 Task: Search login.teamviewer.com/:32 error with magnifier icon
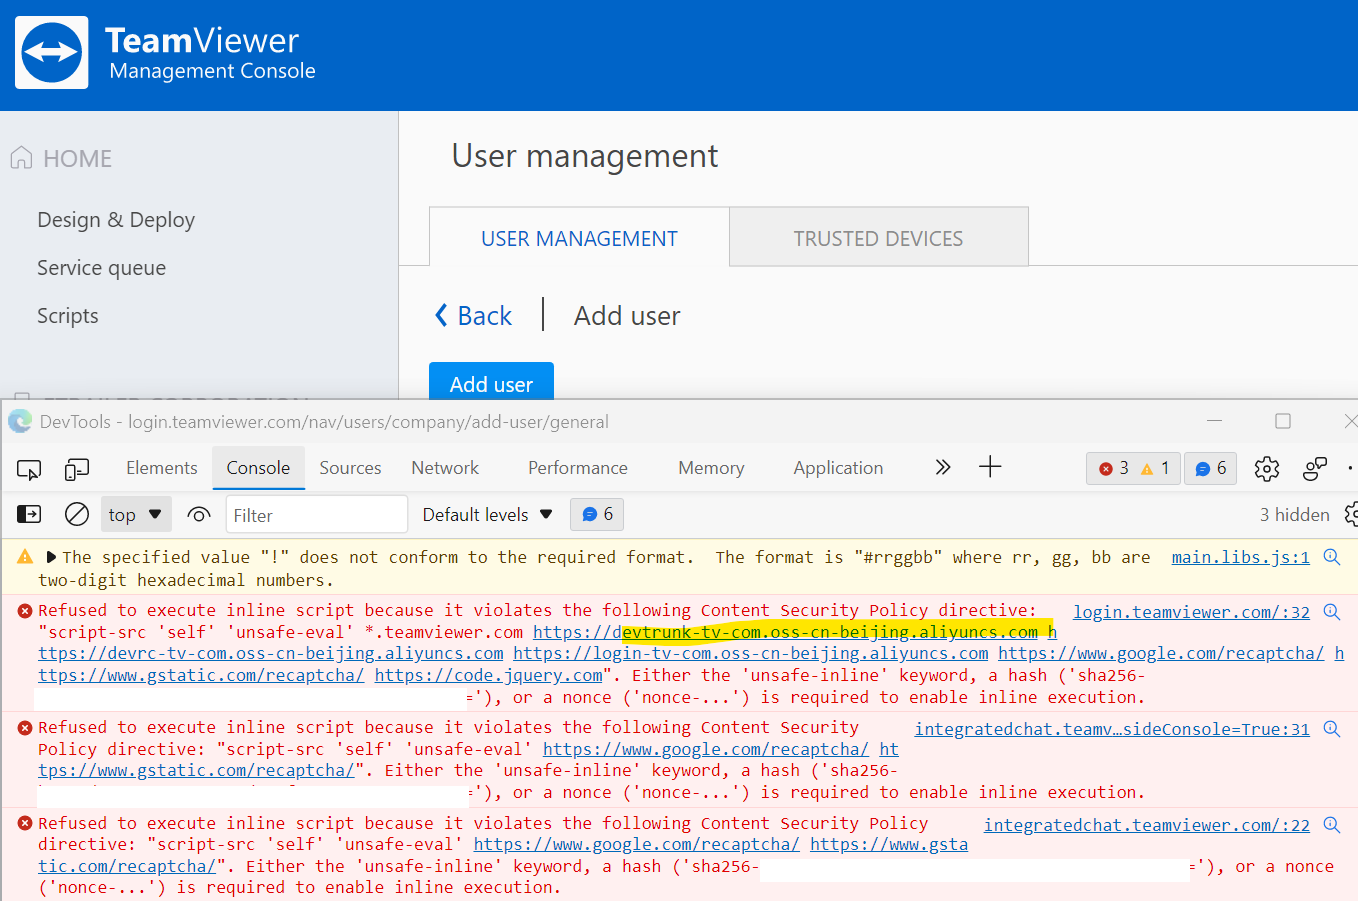(1332, 611)
